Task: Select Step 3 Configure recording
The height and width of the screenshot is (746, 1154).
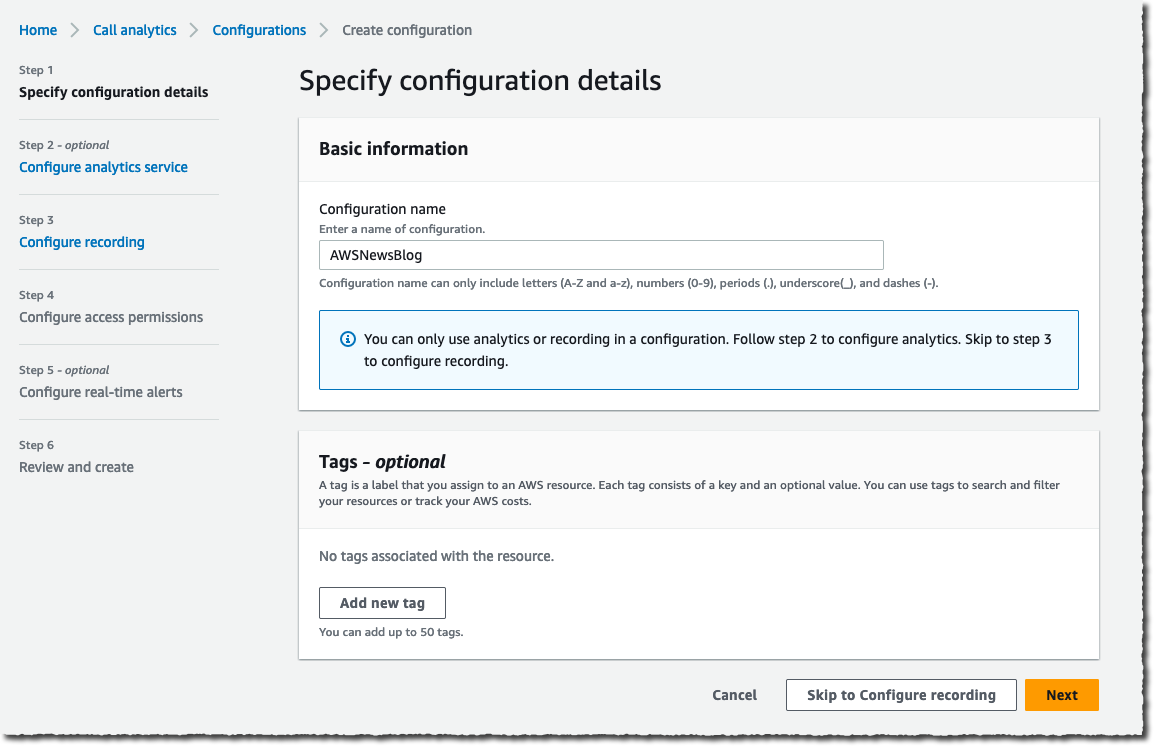Action: (81, 242)
